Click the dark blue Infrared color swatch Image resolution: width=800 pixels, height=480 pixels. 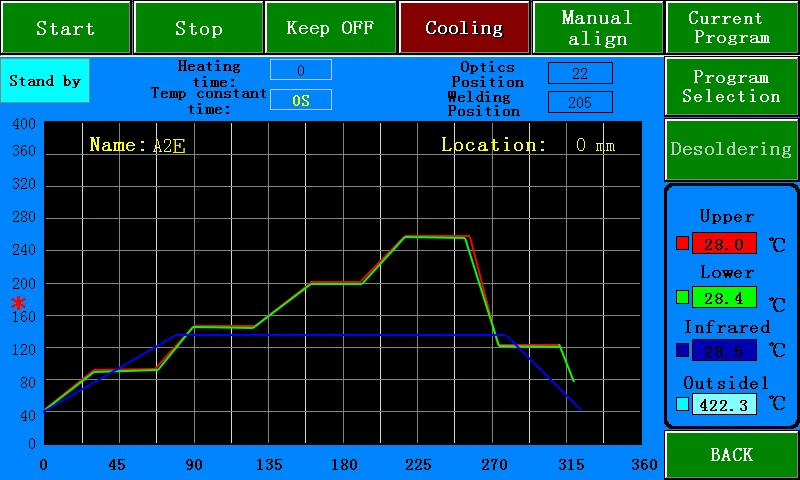click(682, 350)
